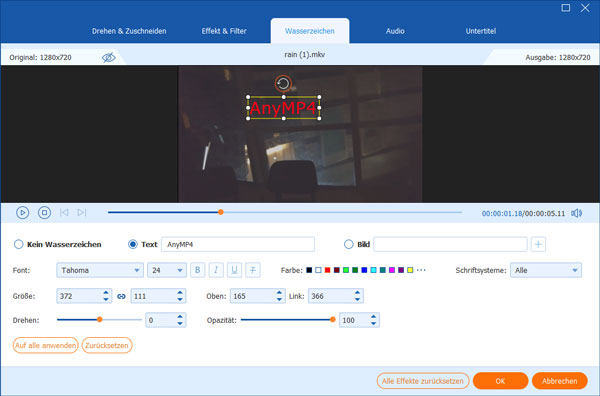Expand the font size 24 dropdown
600x396 pixels.
[x=167, y=270]
